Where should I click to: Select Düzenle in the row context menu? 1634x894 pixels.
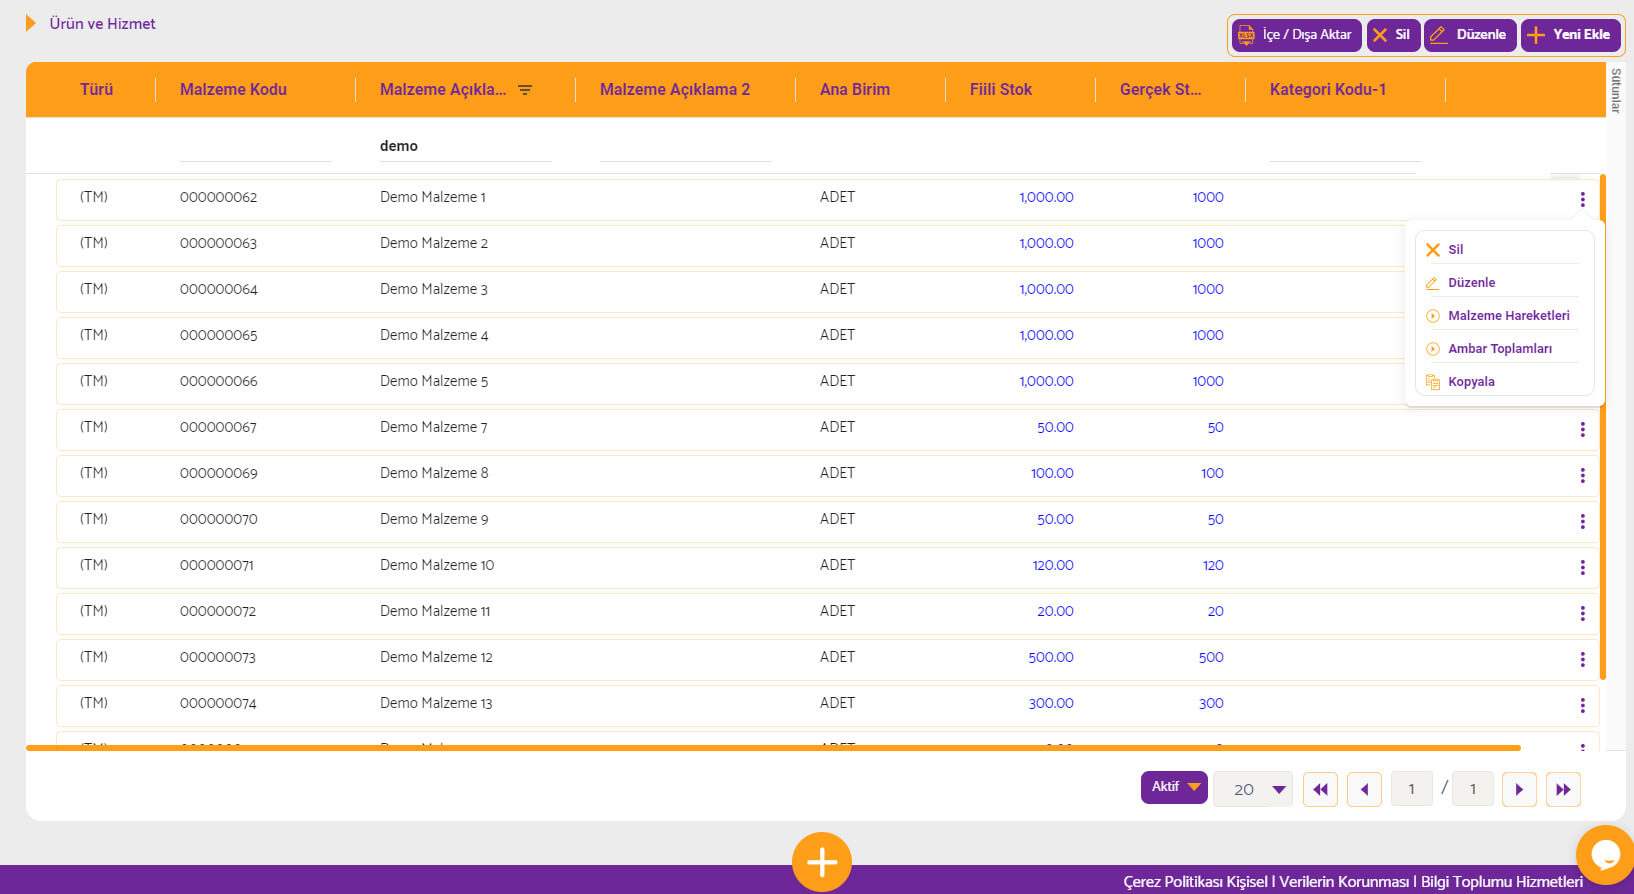click(x=1502, y=283)
